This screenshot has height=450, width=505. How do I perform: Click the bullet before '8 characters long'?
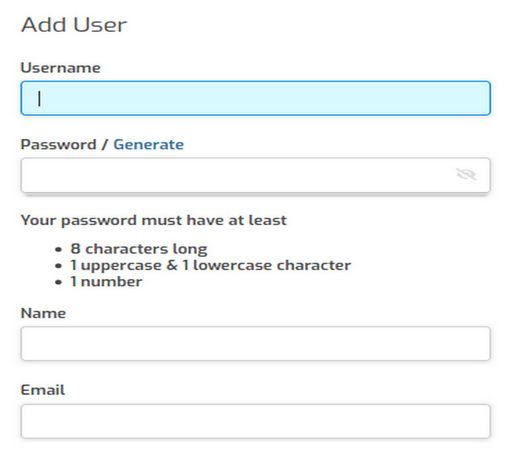click(59, 249)
